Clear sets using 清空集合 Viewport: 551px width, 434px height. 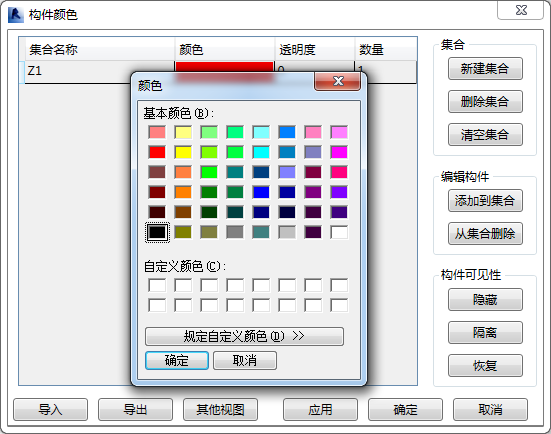(x=485, y=135)
